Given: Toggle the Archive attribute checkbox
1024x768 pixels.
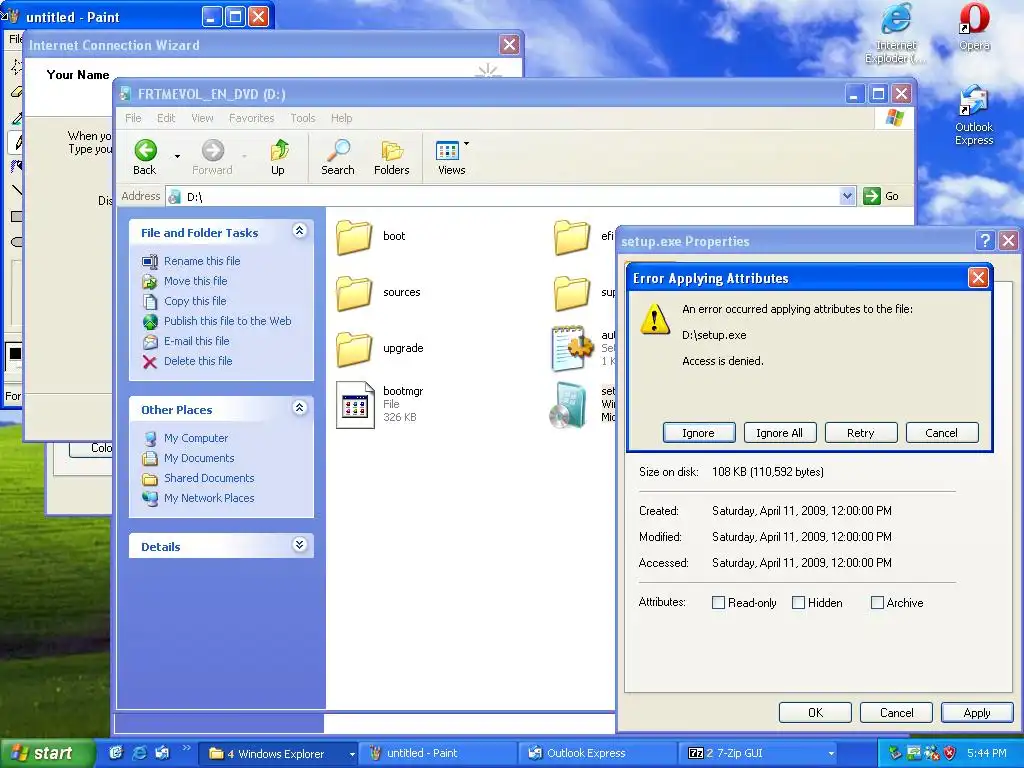Looking at the screenshot, I should [x=877, y=603].
